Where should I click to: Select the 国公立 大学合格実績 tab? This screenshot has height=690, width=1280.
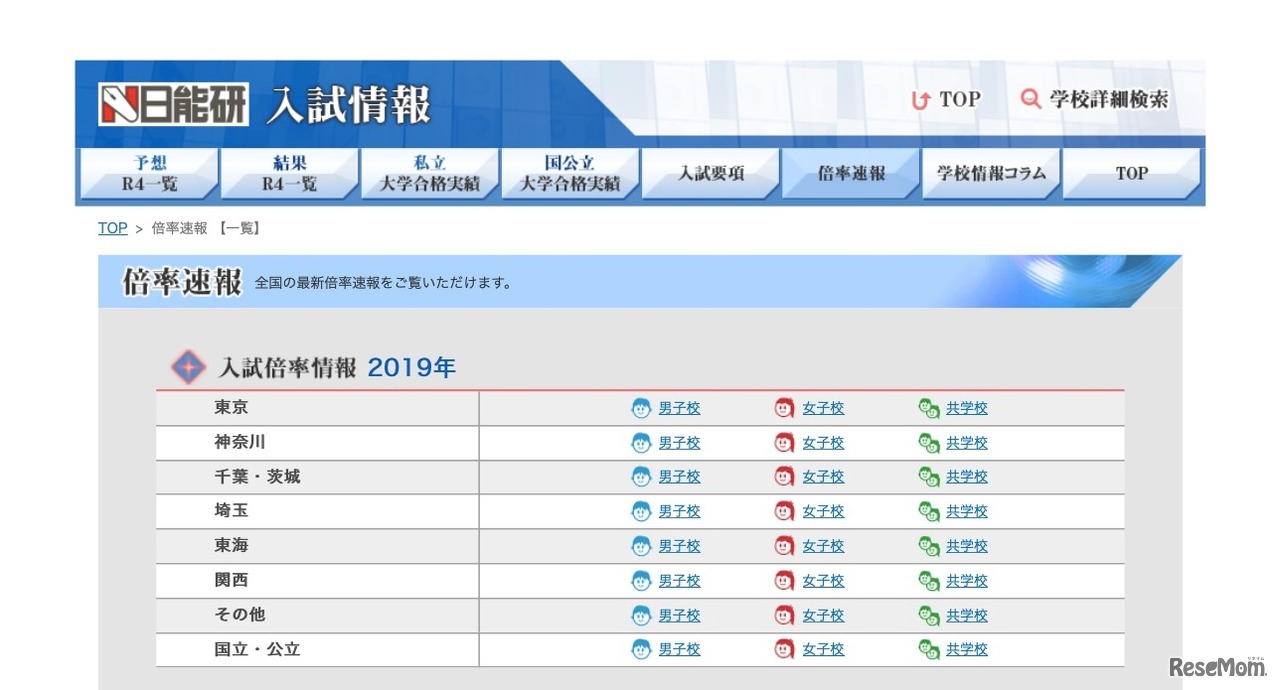570,173
